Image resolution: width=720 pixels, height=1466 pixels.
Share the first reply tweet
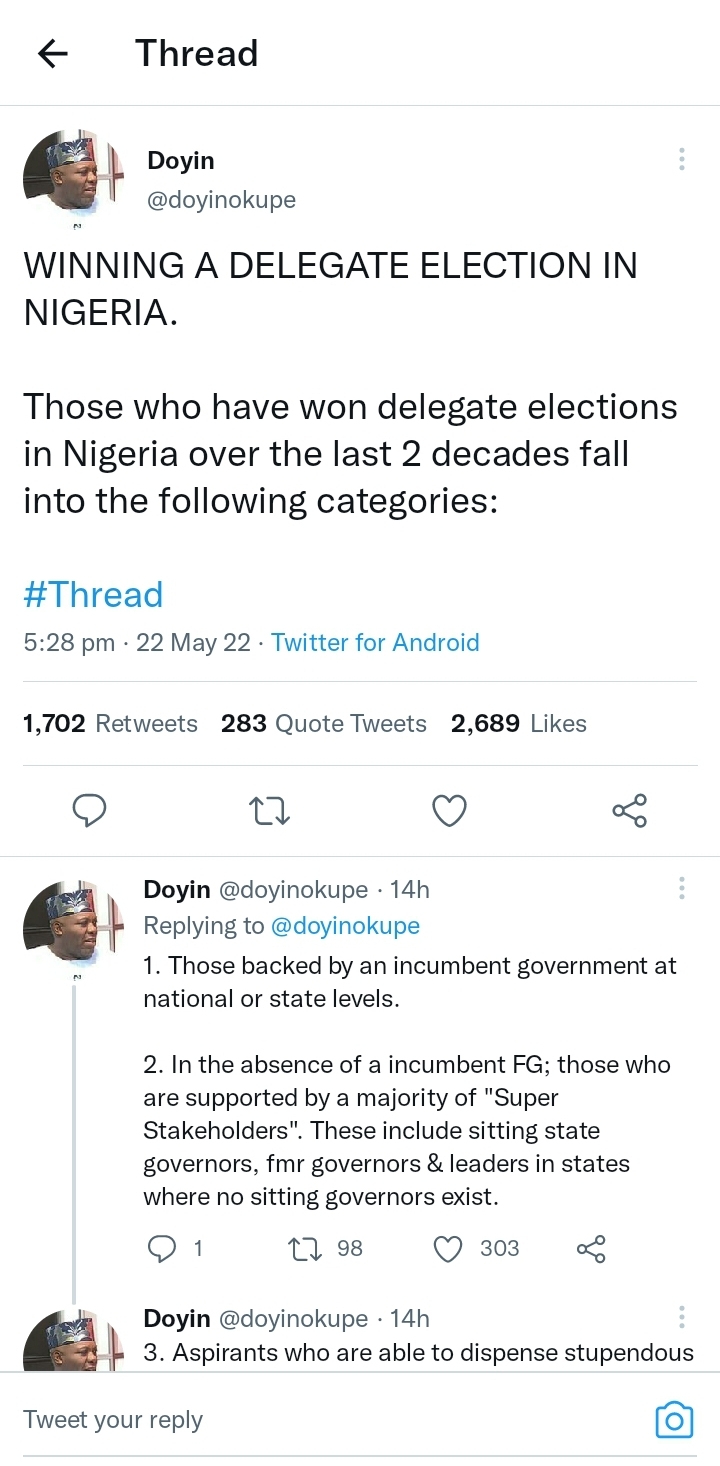[591, 1248]
